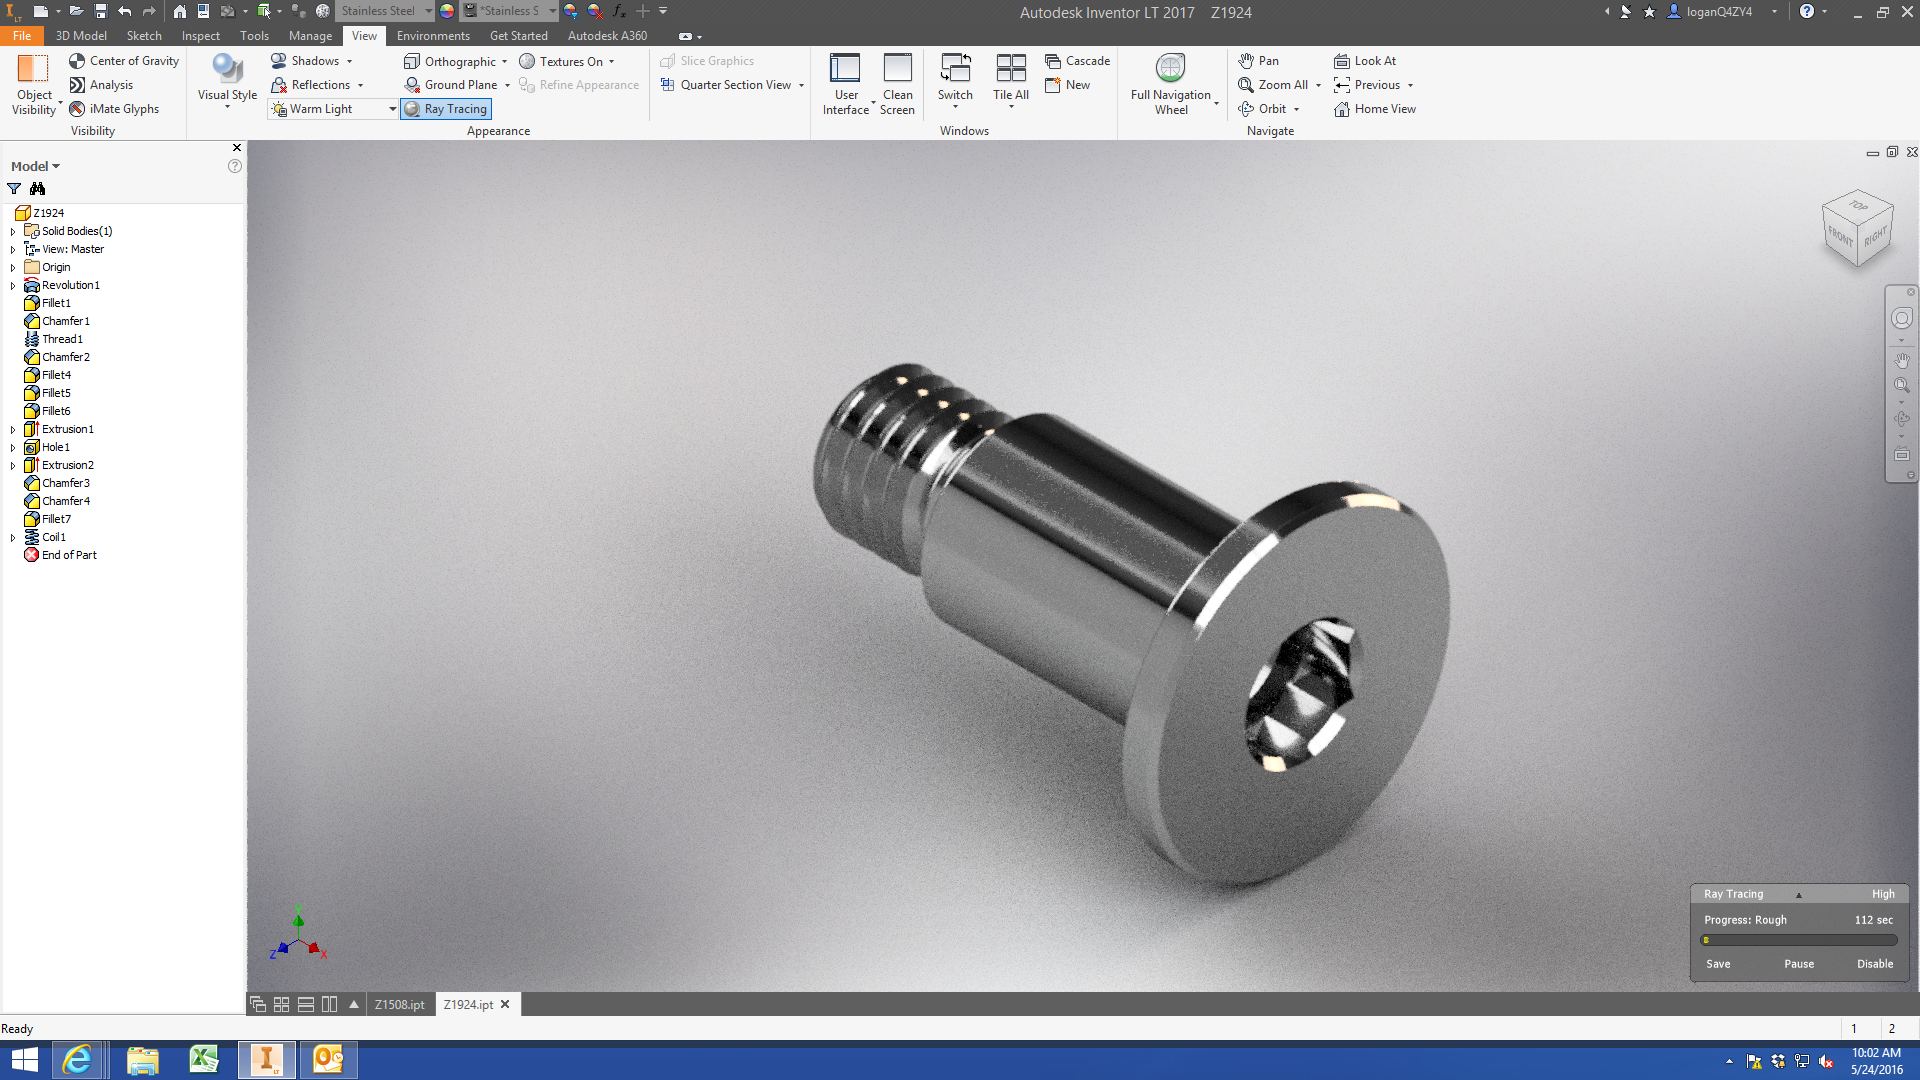Click the browser filter funnel icon
1920x1080 pixels.
14,189
